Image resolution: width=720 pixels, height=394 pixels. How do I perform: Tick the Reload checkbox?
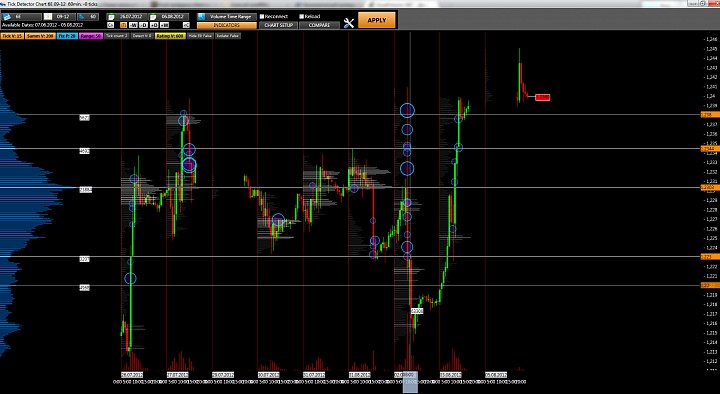pyautogui.click(x=302, y=17)
